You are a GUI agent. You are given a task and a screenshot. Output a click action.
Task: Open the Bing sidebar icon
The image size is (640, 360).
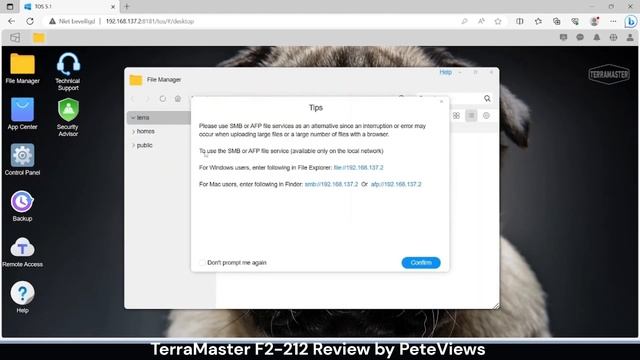(x=631, y=21)
